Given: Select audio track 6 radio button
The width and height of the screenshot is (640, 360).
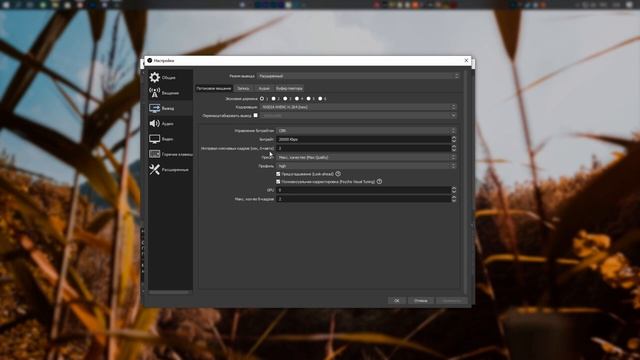Looking at the screenshot, I should click(320, 99).
